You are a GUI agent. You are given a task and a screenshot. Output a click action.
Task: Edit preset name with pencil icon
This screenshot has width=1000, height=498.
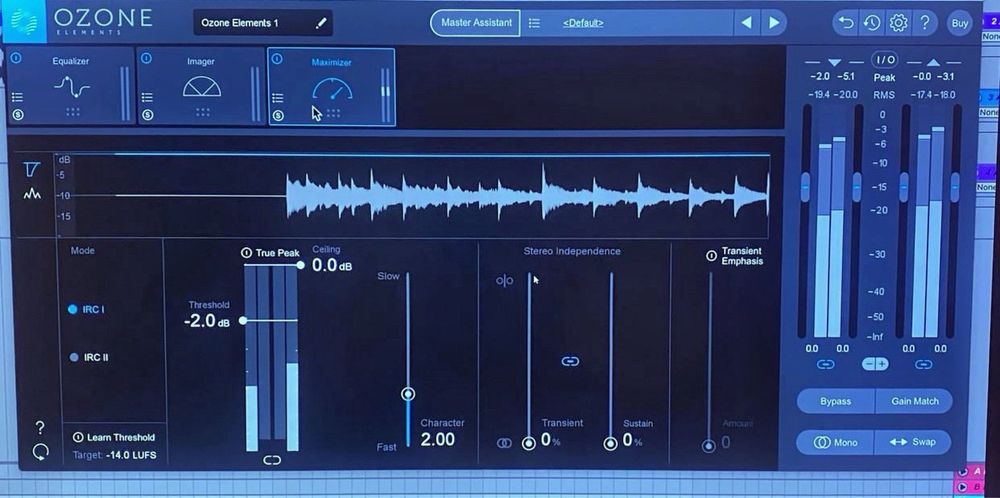point(321,23)
